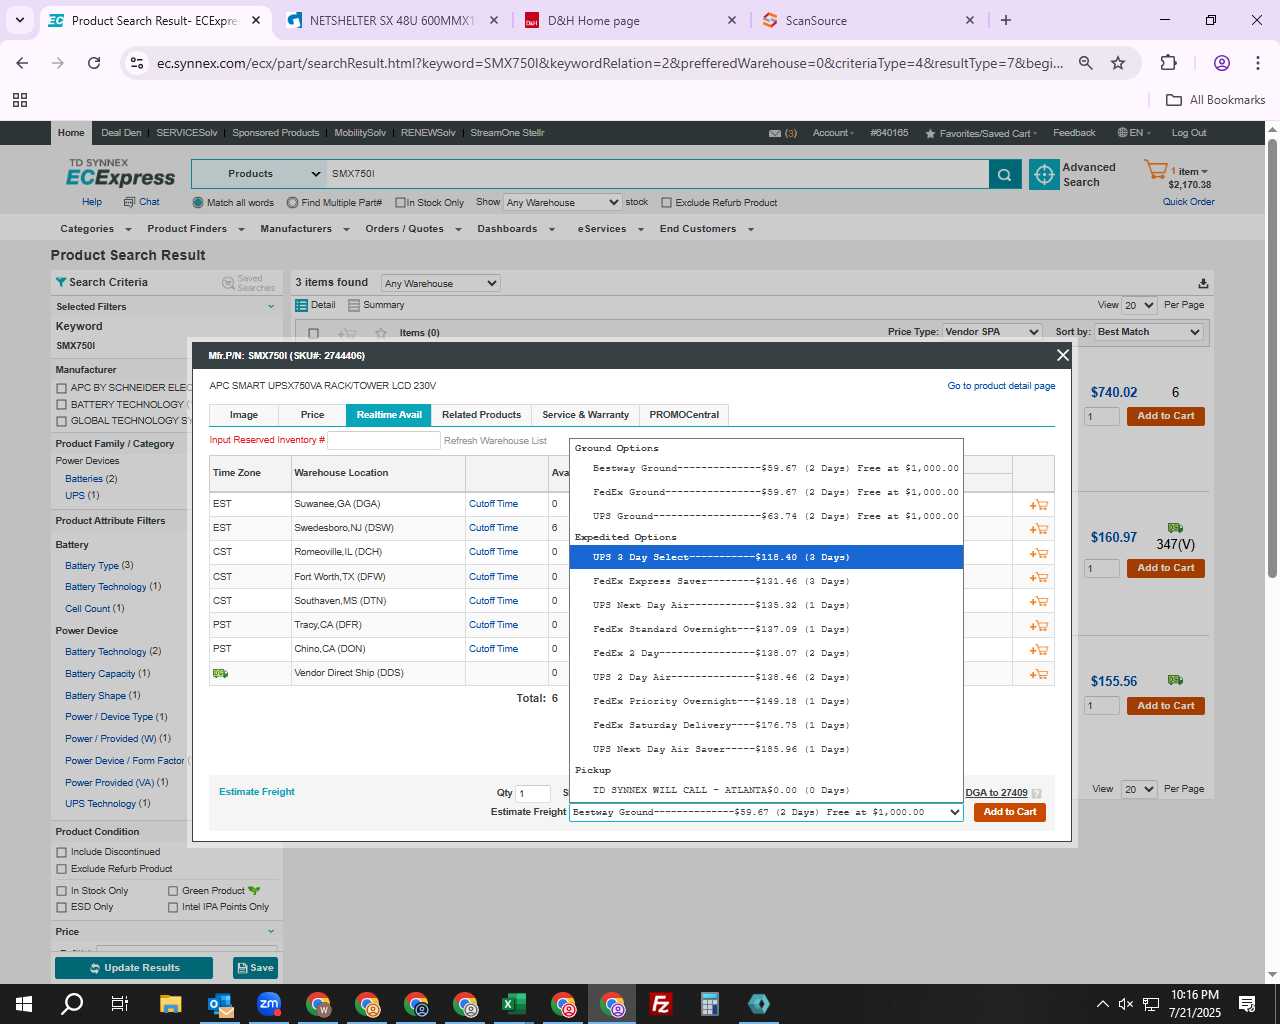The image size is (1280, 1024).
Task: Open Any Warehouse dropdown beside Show
Action: click(x=562, y=202)
